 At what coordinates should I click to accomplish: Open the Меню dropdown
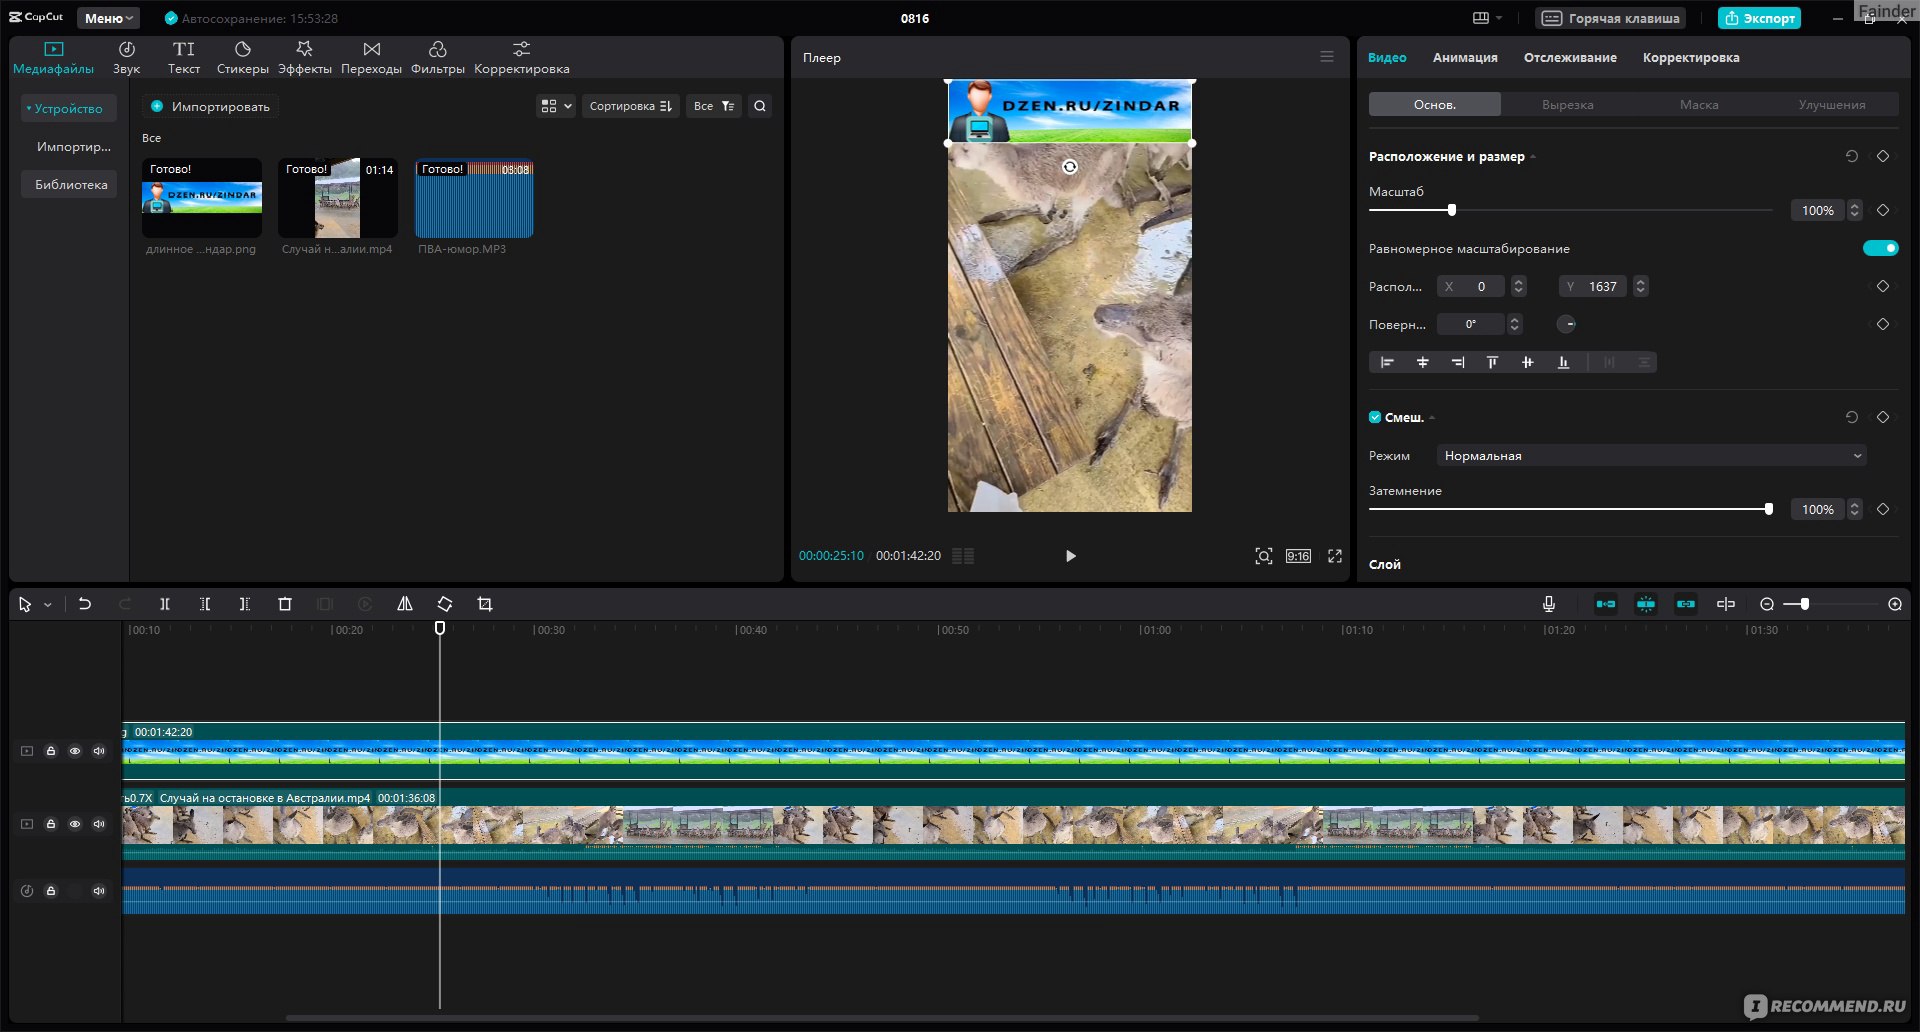pyautogui.click(x=108, y=18)
